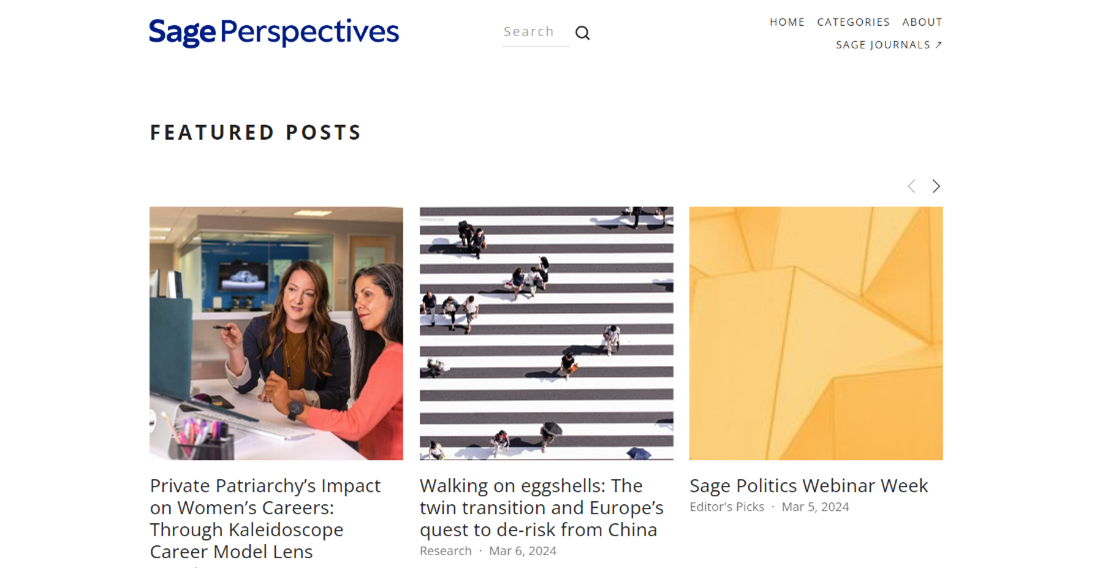Viewport: 1100px width, 568px height.
Task: Open the orange geometric webinar image
Action: (816, 333)
